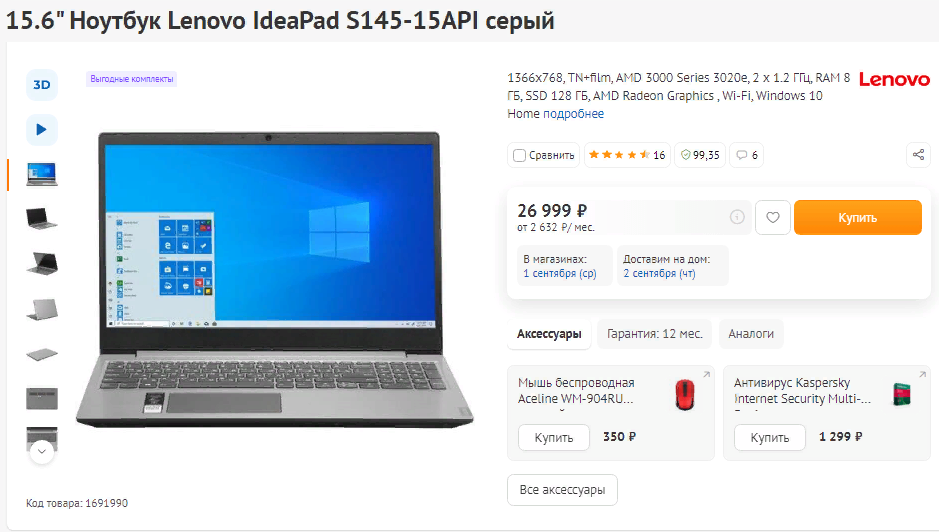The height and width of the screenshot is (532, 939).
Task: Select the closed laptop lid thumbnail
Action: [42, 354]
